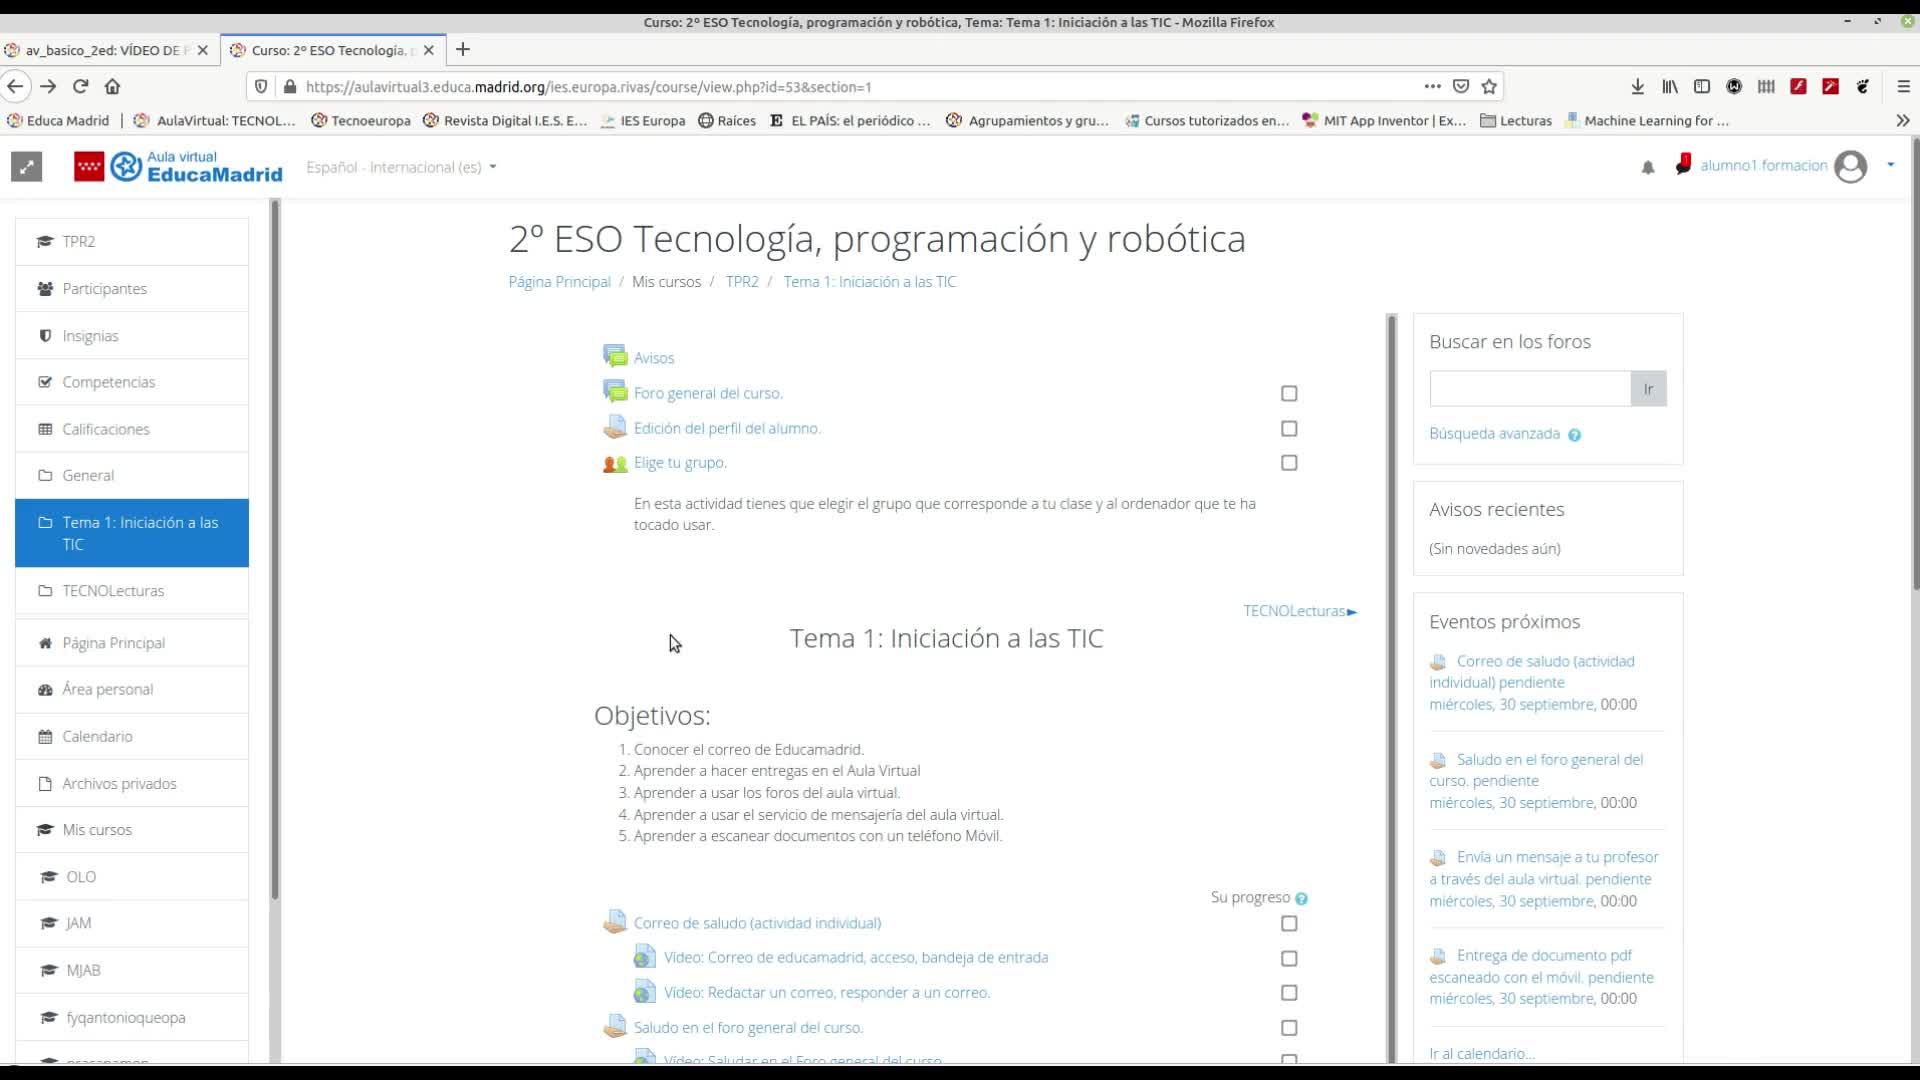Open Calificaciones in the left navigation
1920x1080 pixels.
(x=106, y=429)
